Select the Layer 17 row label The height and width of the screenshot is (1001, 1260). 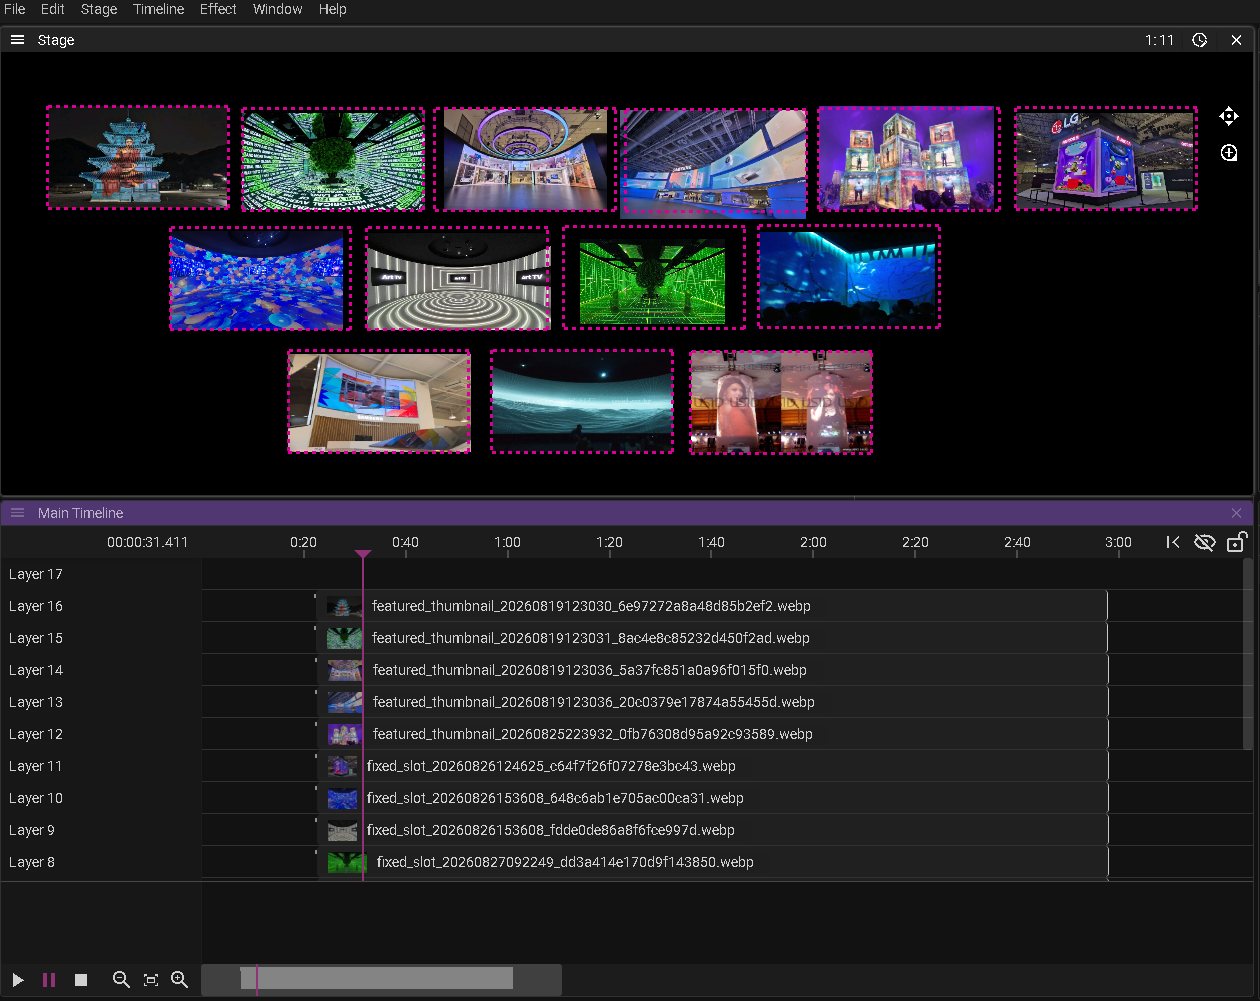pyautogui.click(x=36, y=574)
